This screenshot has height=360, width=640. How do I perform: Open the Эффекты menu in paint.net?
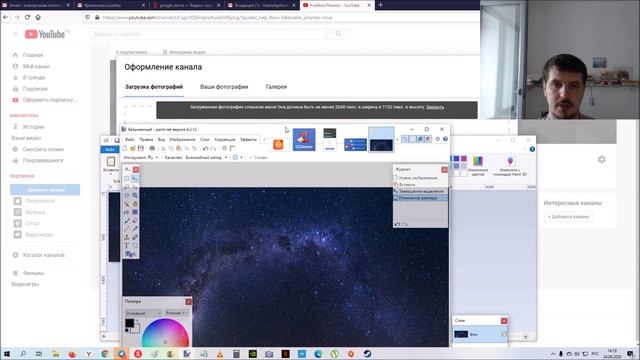point(248,140)
